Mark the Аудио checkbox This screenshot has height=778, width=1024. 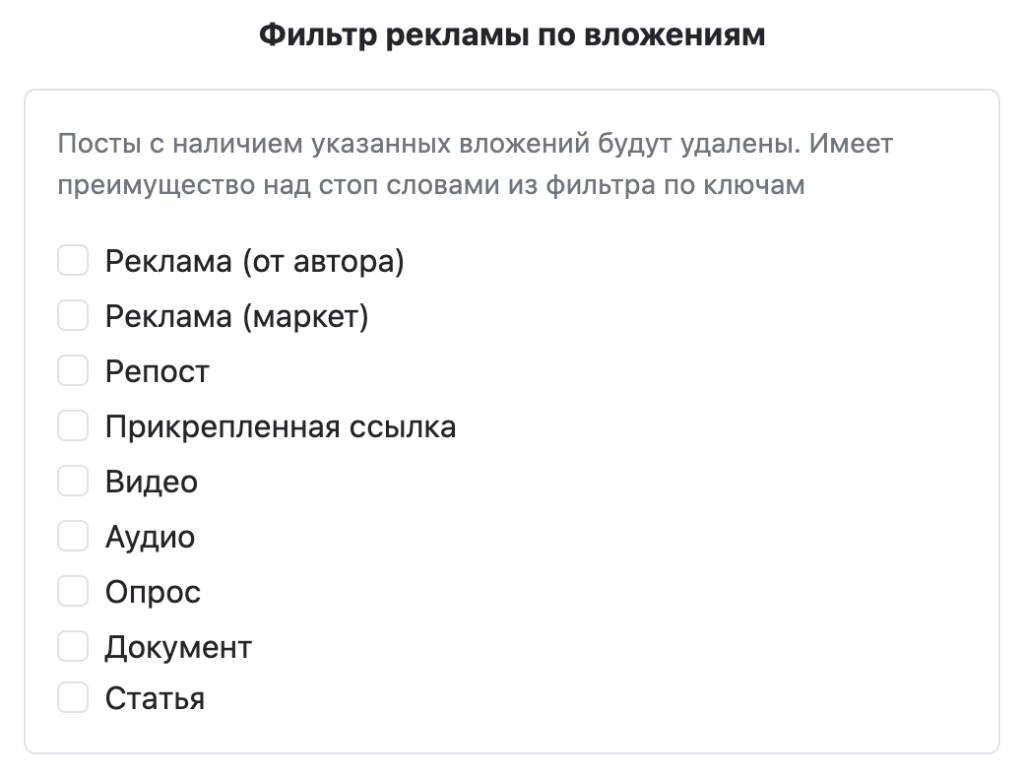click(x=73, y=537)
